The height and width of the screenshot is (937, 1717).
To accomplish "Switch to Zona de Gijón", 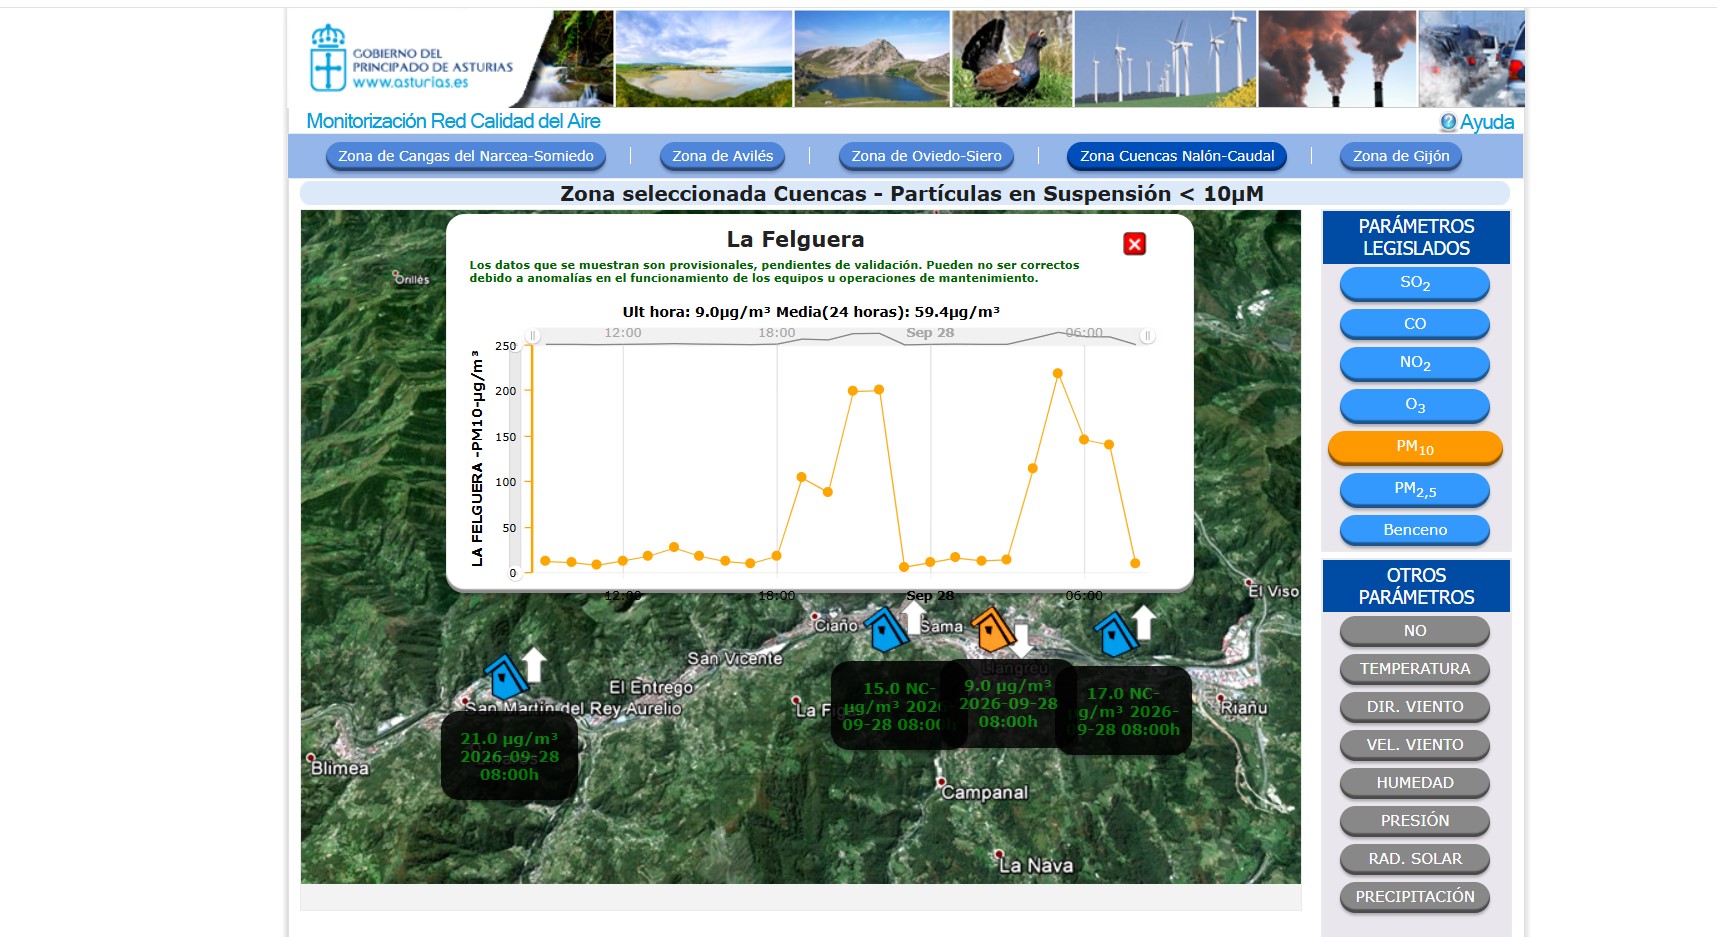I will click(x=1401, y=156).
